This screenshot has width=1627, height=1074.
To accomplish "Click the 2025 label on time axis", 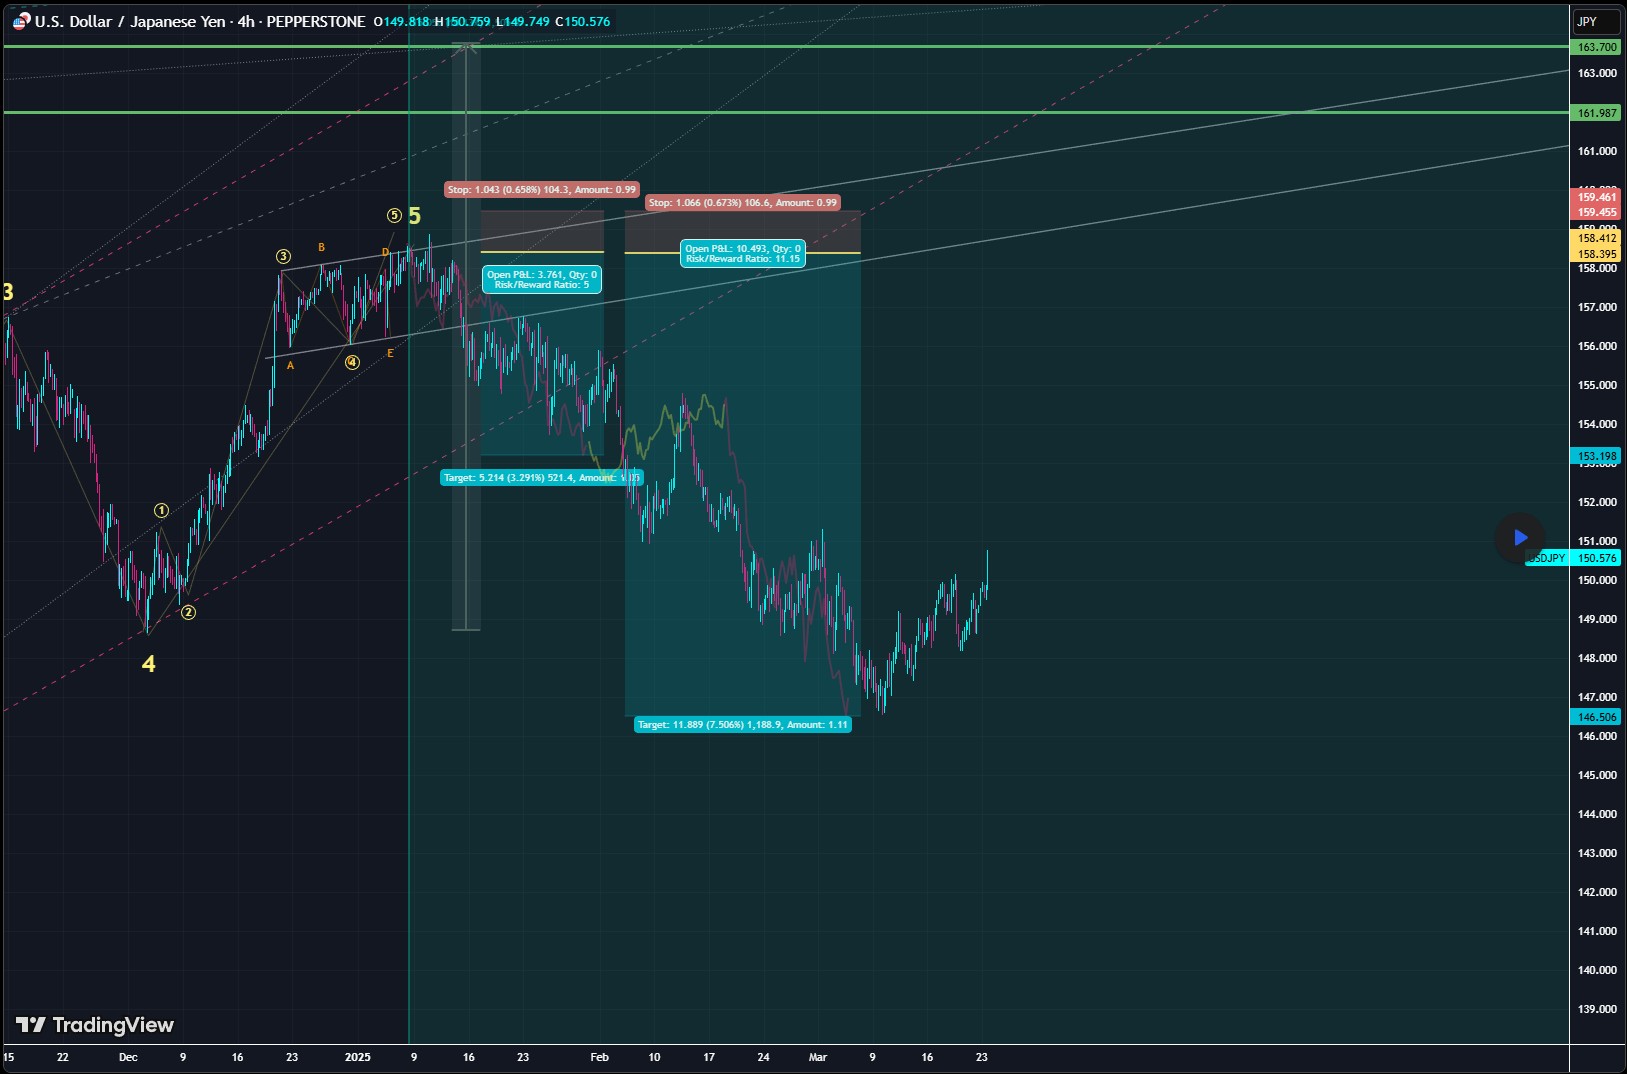I will [357, 1057].
